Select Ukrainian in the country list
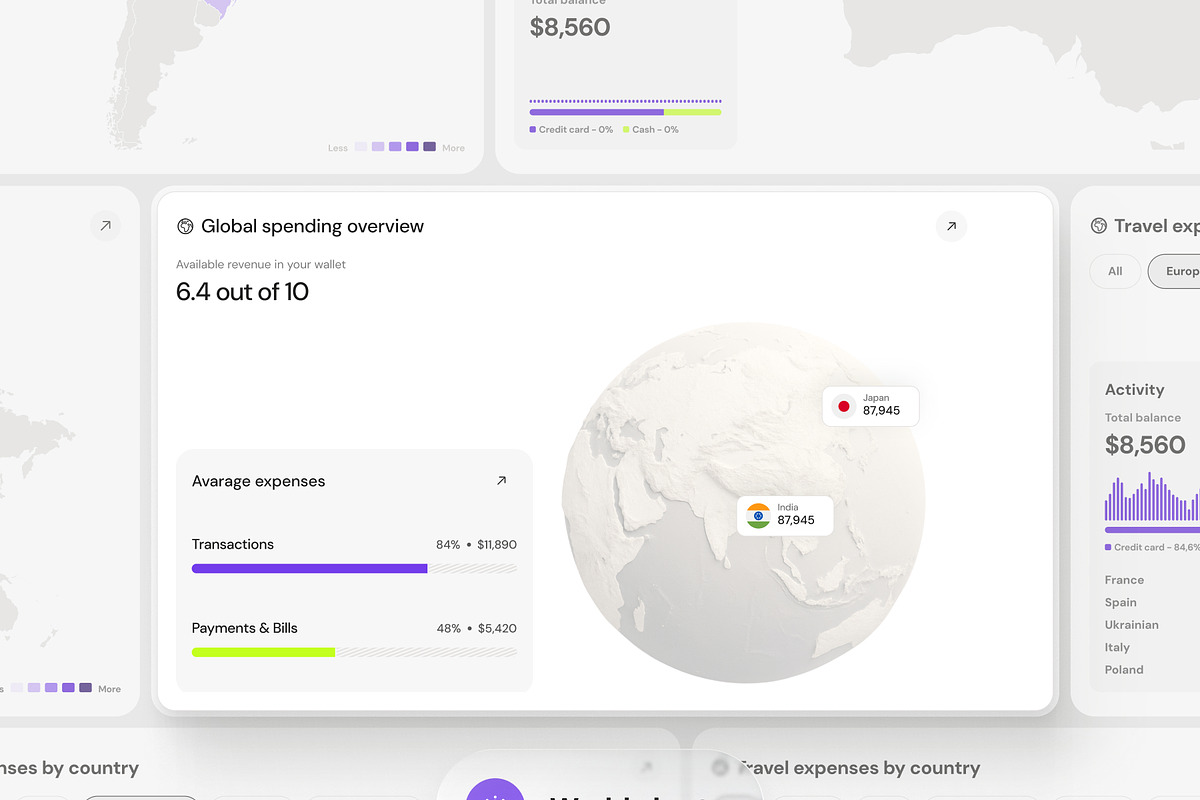Image resolution: width=1200 pixels, height=800 pixels. coord(1132,625)
